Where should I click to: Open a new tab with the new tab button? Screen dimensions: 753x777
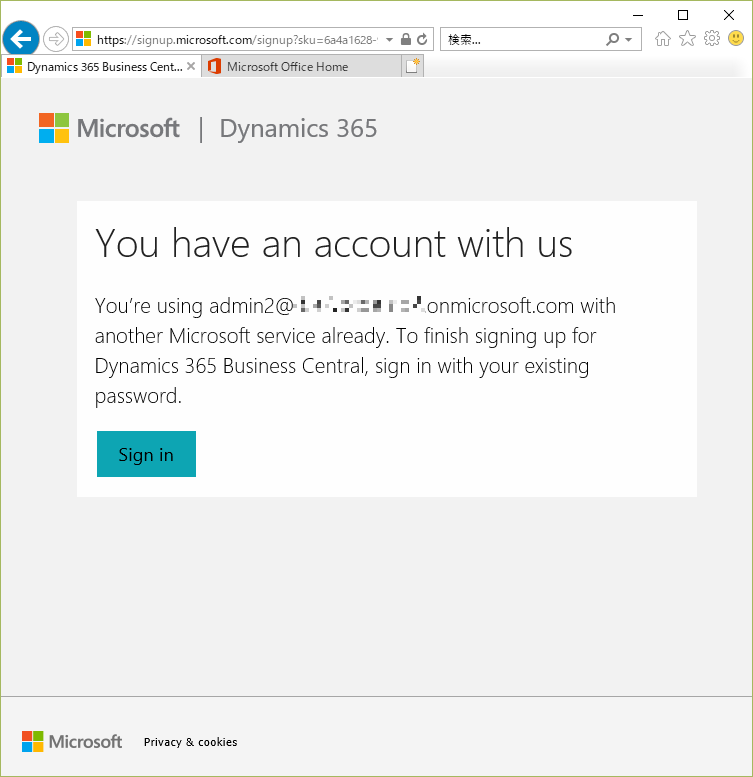(x=412, y=66)
